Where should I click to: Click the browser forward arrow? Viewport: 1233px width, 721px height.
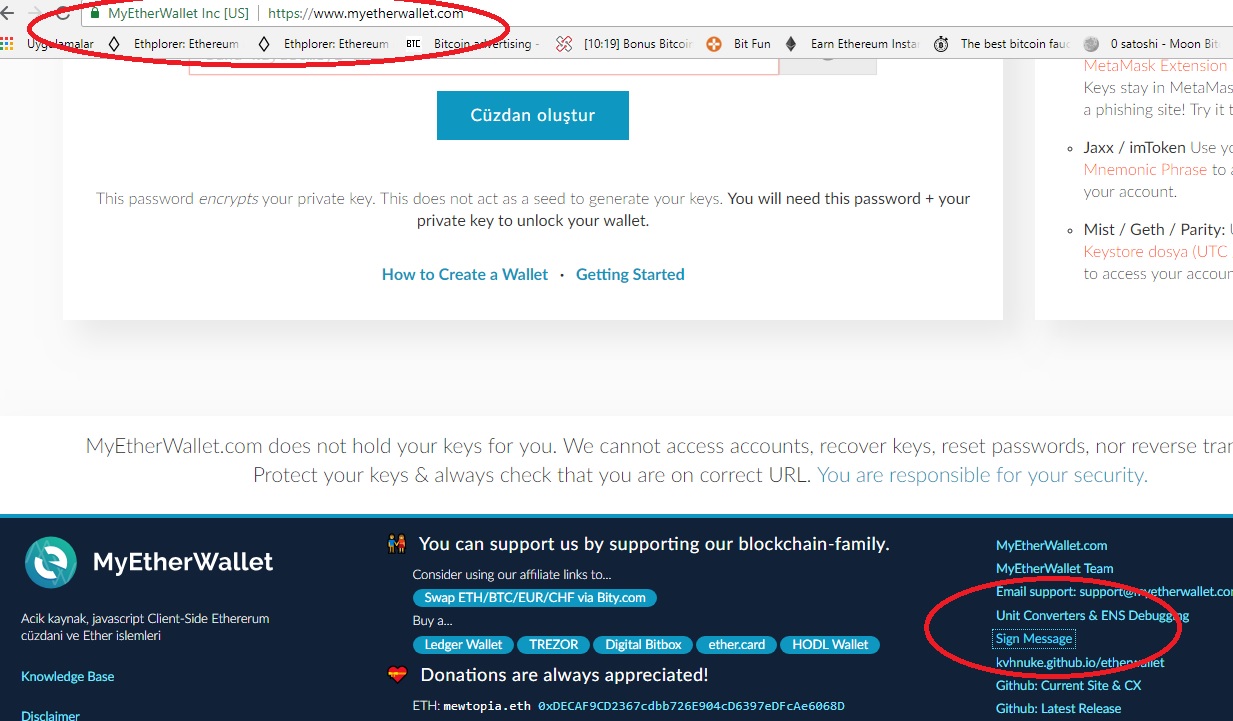(36, 14)
